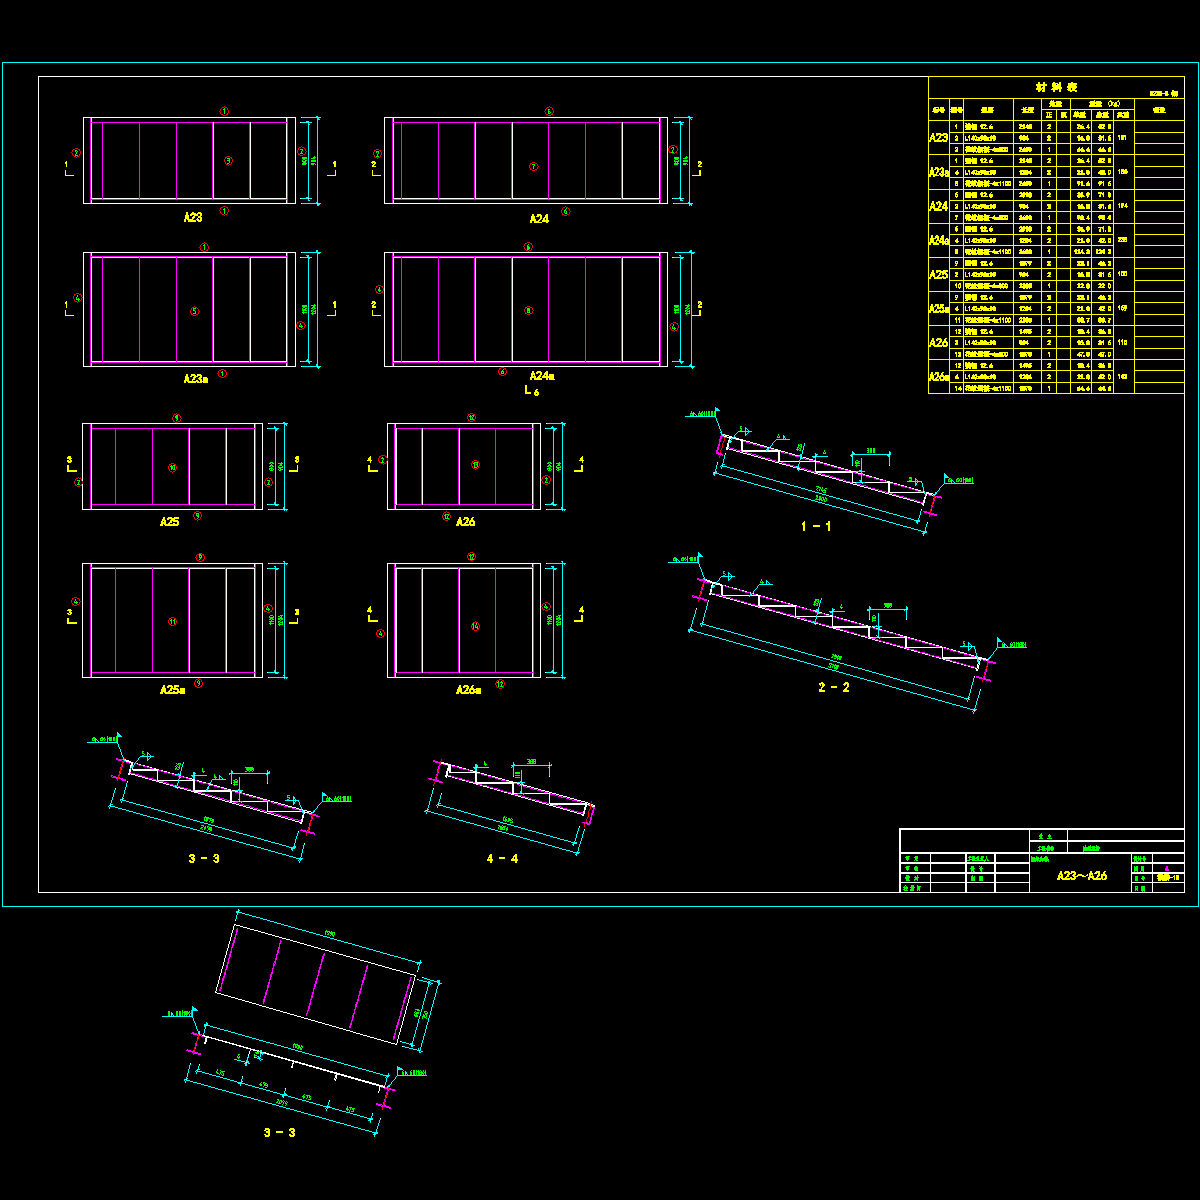1200x1200 pixels.
Task: Click the A23 panel label
Action: coord(193,217)
